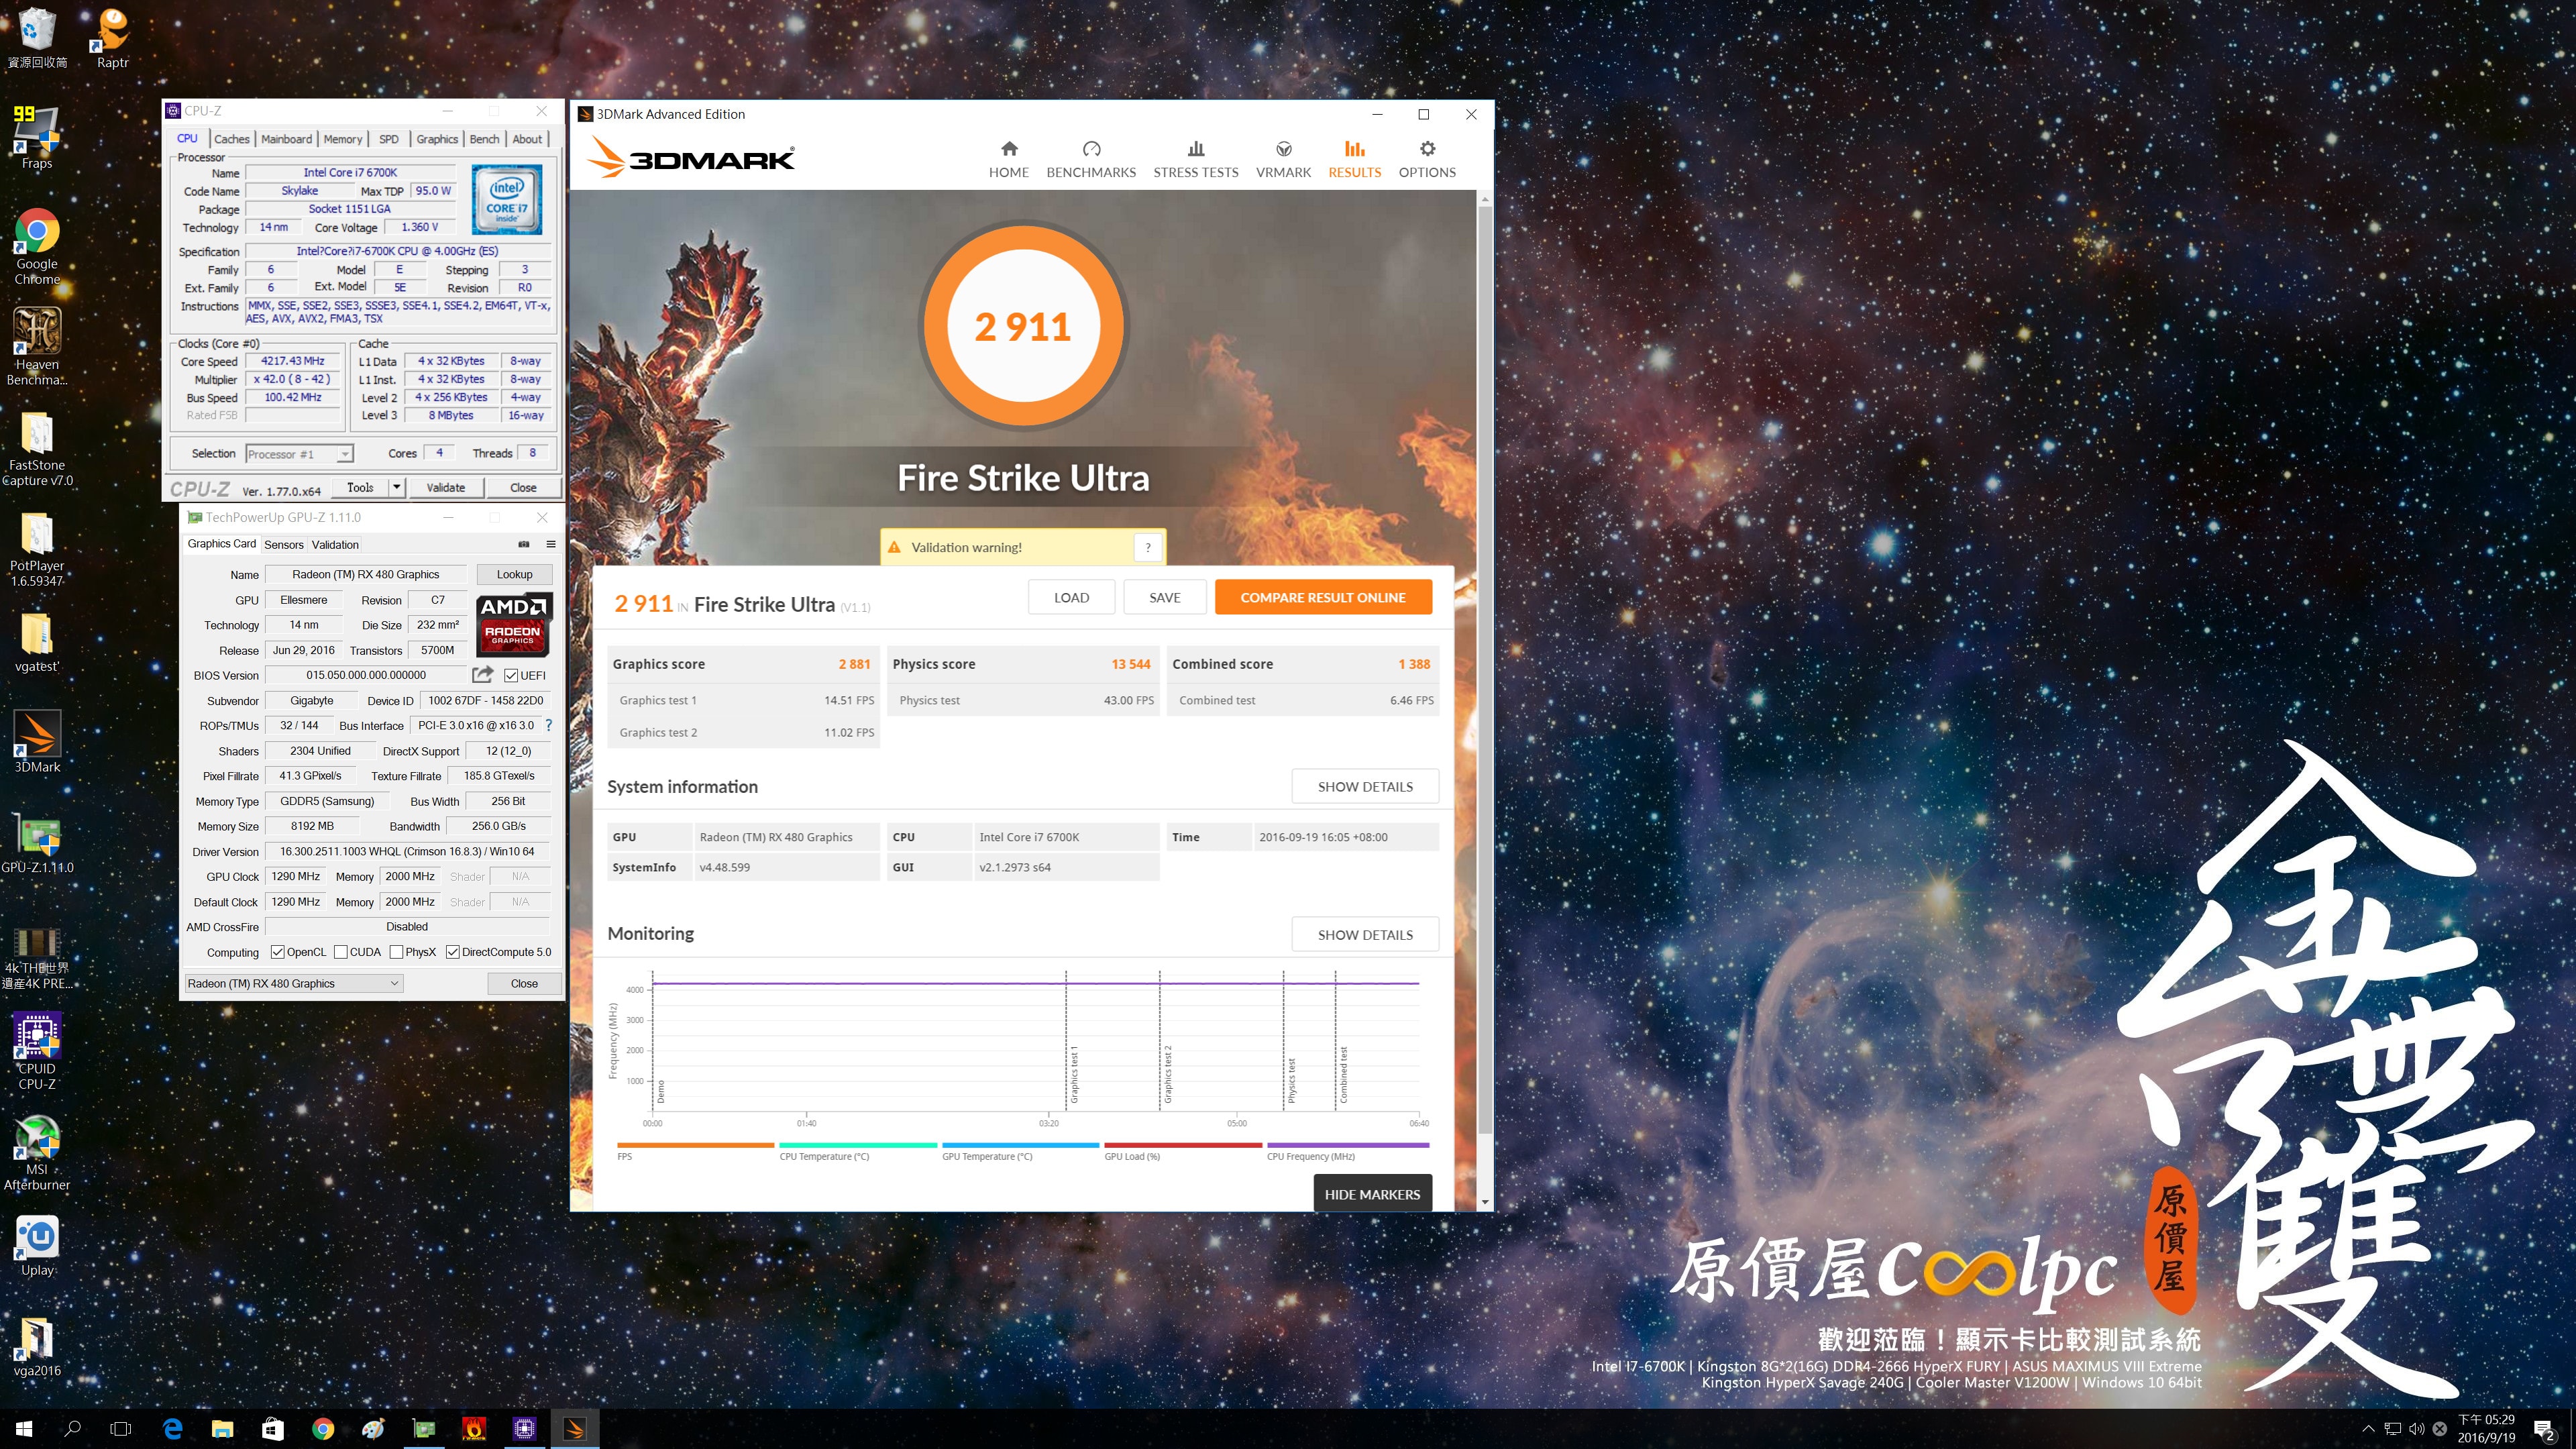Toggle the OpenCL checkbox in GPU-Z
This screenshot has width=2576, height=1449.
pyautogui.click(x=277, y=952)
